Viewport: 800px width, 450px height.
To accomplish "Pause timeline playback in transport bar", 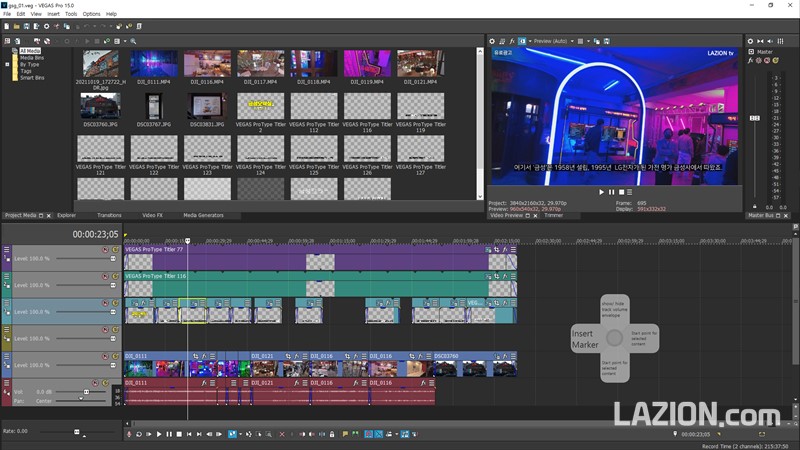I will click(x=169, y=434).
